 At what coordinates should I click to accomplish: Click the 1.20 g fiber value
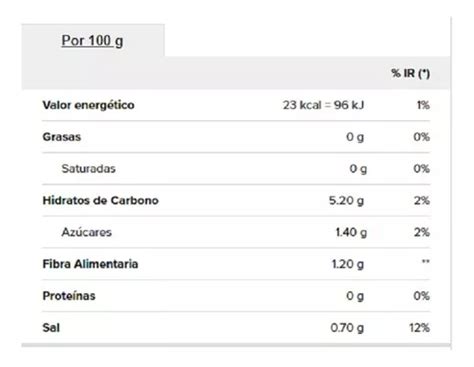point(348,264)
